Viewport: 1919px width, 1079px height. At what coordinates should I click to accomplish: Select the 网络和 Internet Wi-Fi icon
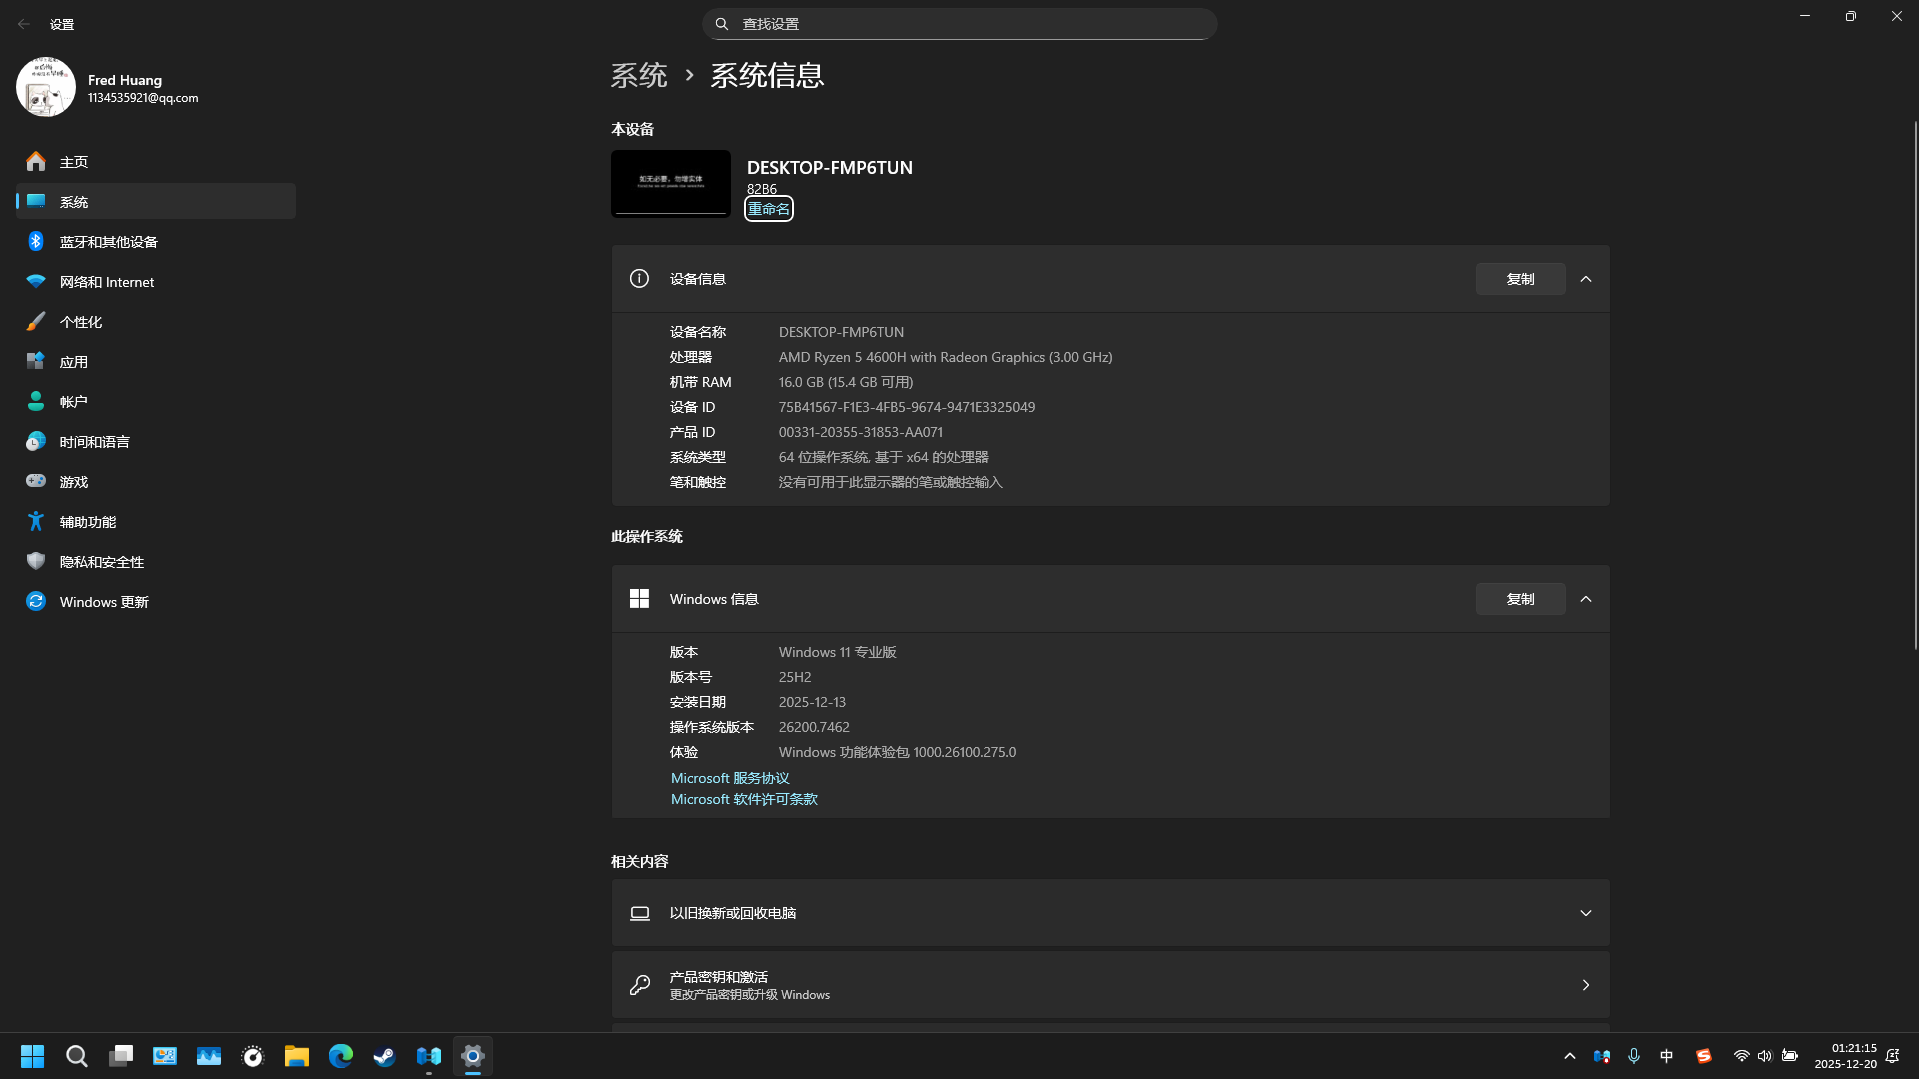pos(36,281)
